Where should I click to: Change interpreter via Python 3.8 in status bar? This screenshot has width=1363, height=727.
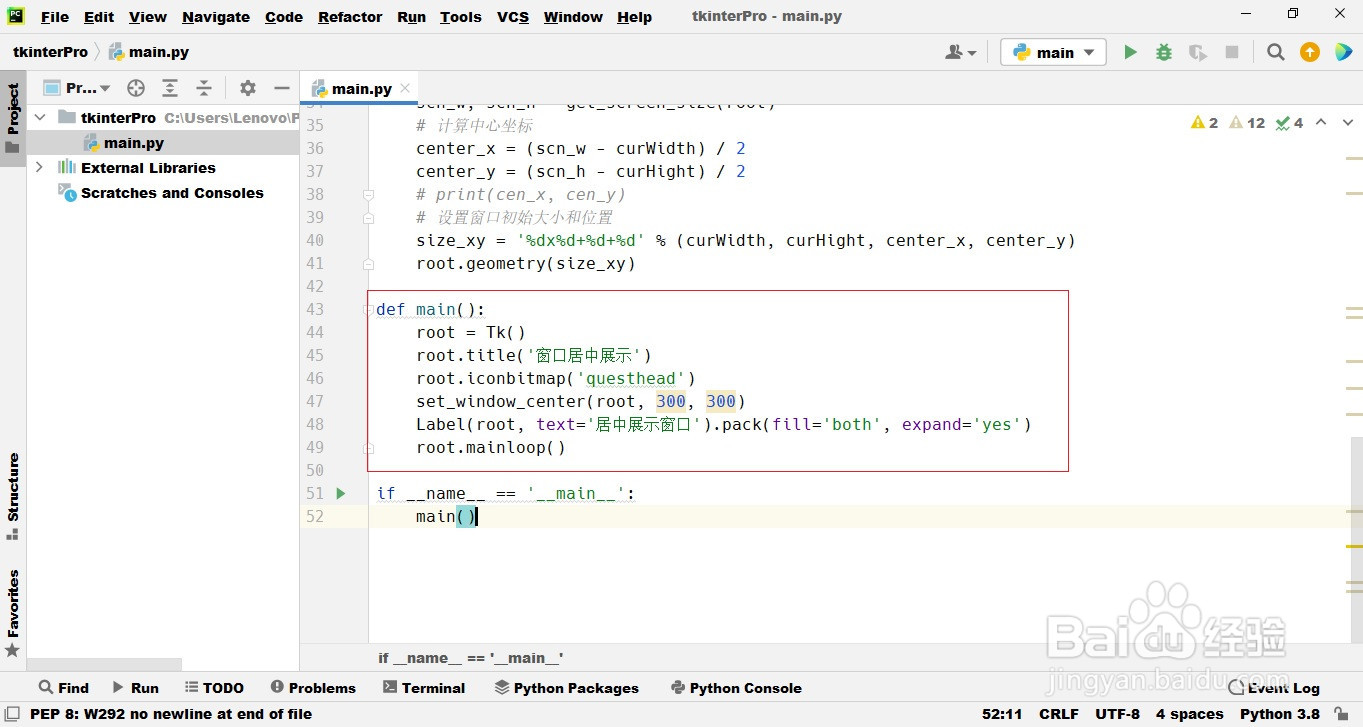[x=1280, y=714]
